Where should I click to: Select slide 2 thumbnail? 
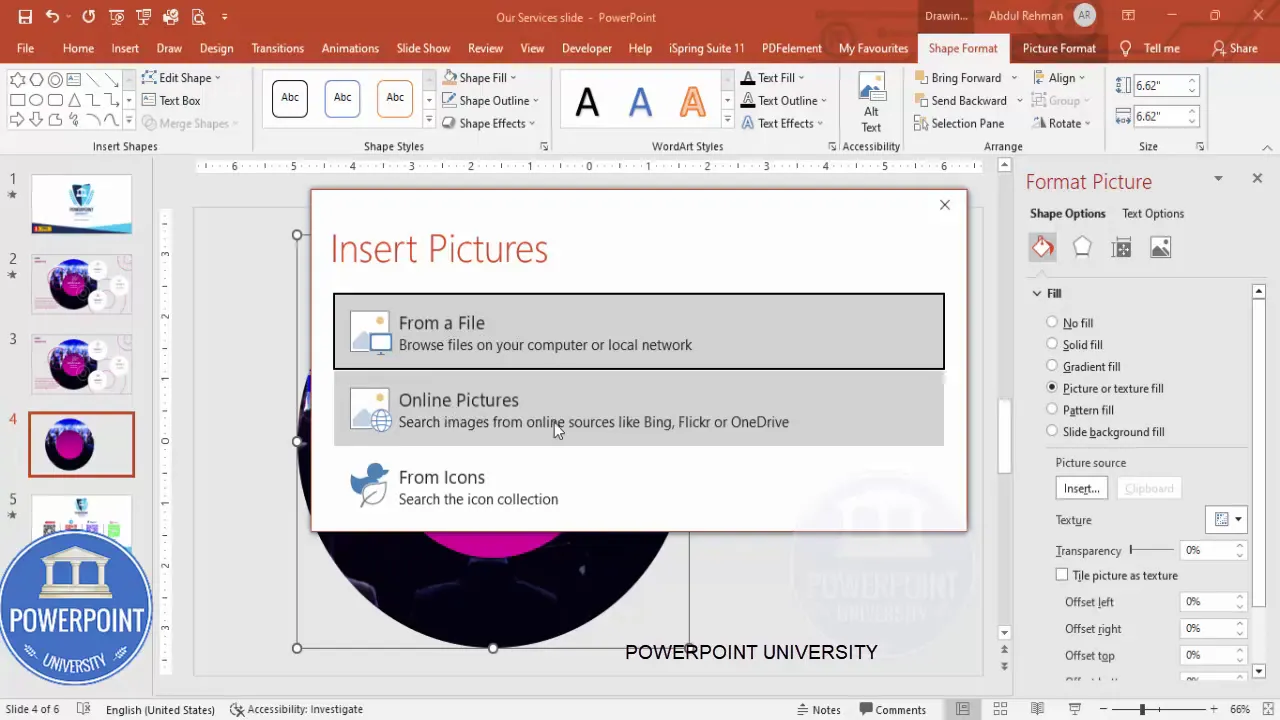[x=81, y=284]
